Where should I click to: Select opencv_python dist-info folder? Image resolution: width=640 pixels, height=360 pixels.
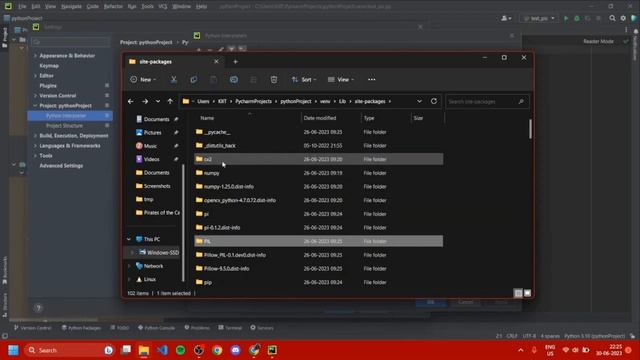coord(318,200)
